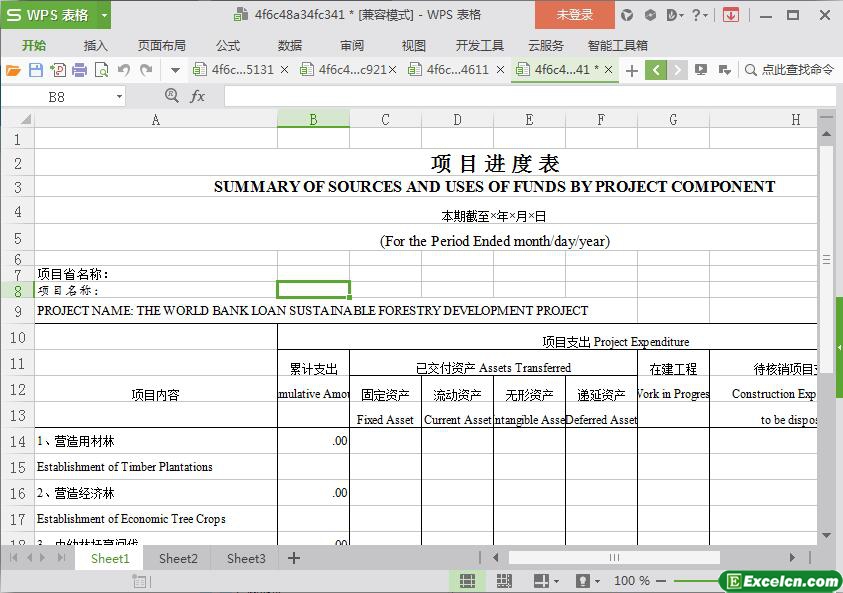Click the 未登录 login button
Screen dimensions: 843x593
[x=574, y=15]
